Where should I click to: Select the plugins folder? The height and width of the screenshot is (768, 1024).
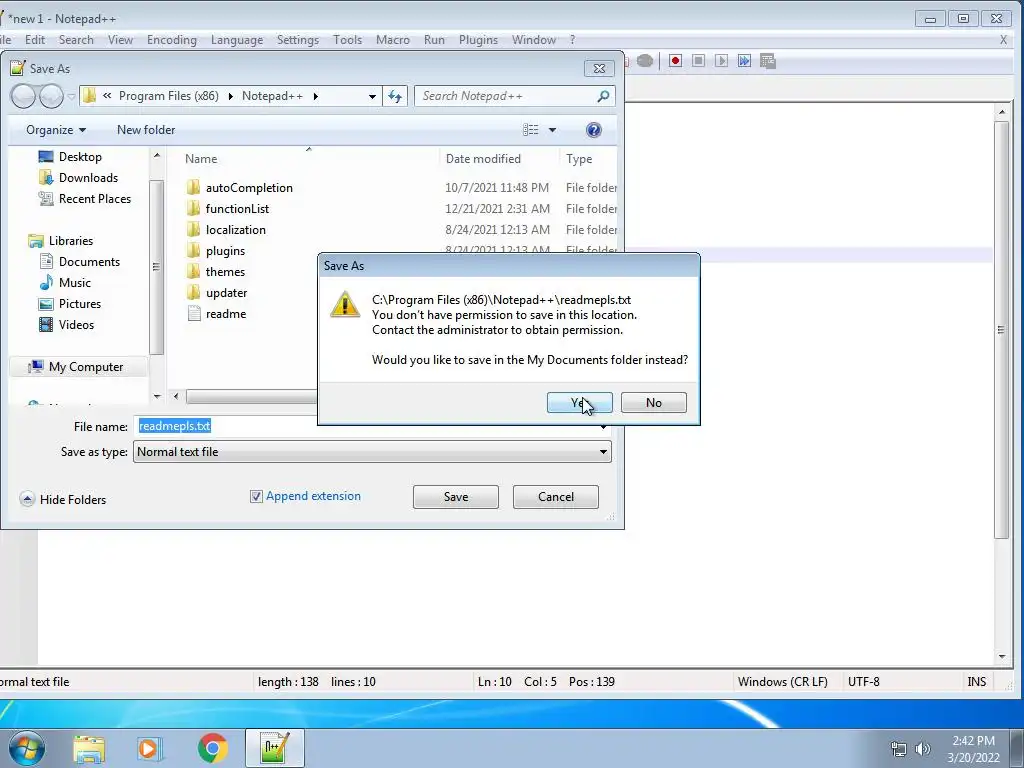225,251
